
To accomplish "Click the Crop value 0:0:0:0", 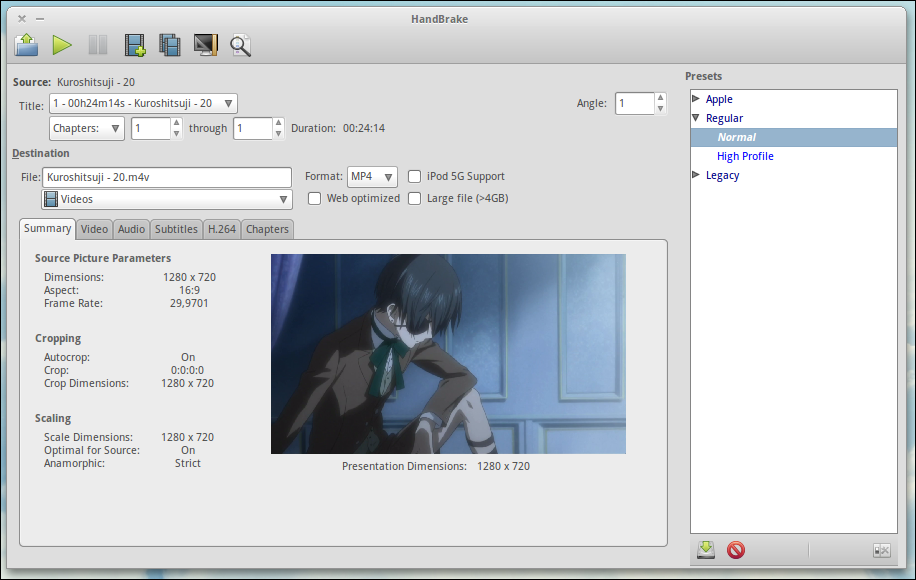I will 188,370.
